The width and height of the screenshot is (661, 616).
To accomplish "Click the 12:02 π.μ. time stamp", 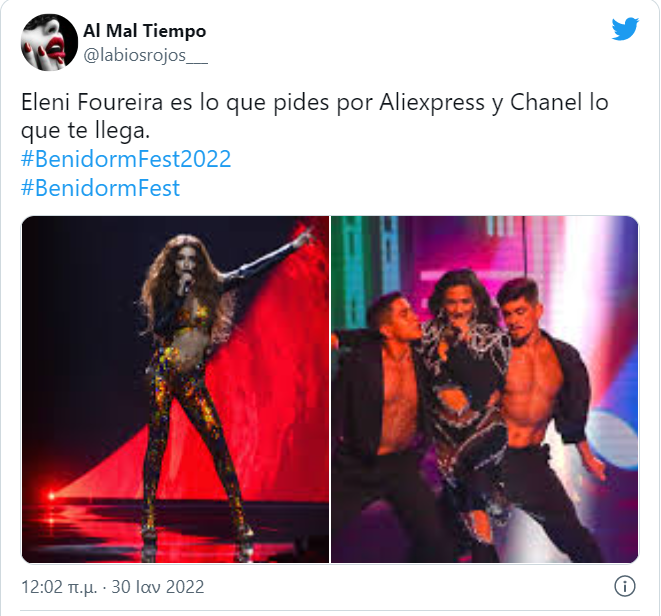I will (x=59, y=587).
